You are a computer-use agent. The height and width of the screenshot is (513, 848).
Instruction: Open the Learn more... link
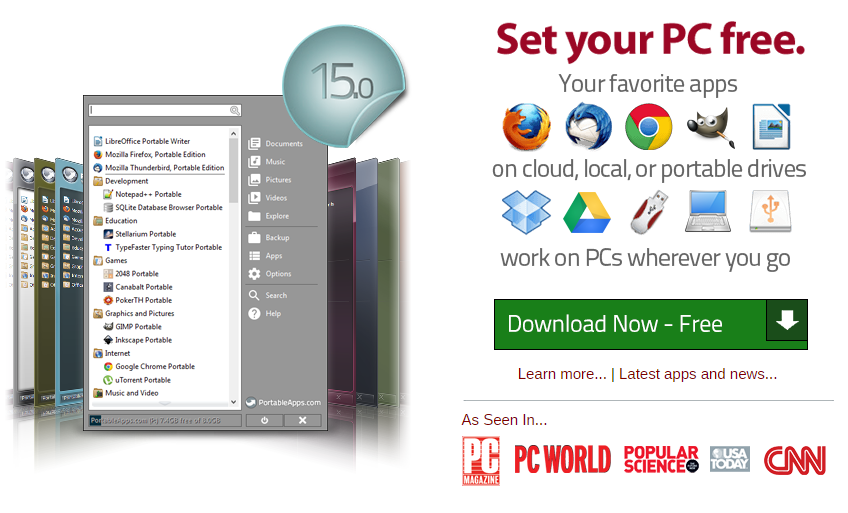click(x=562, y=374)
